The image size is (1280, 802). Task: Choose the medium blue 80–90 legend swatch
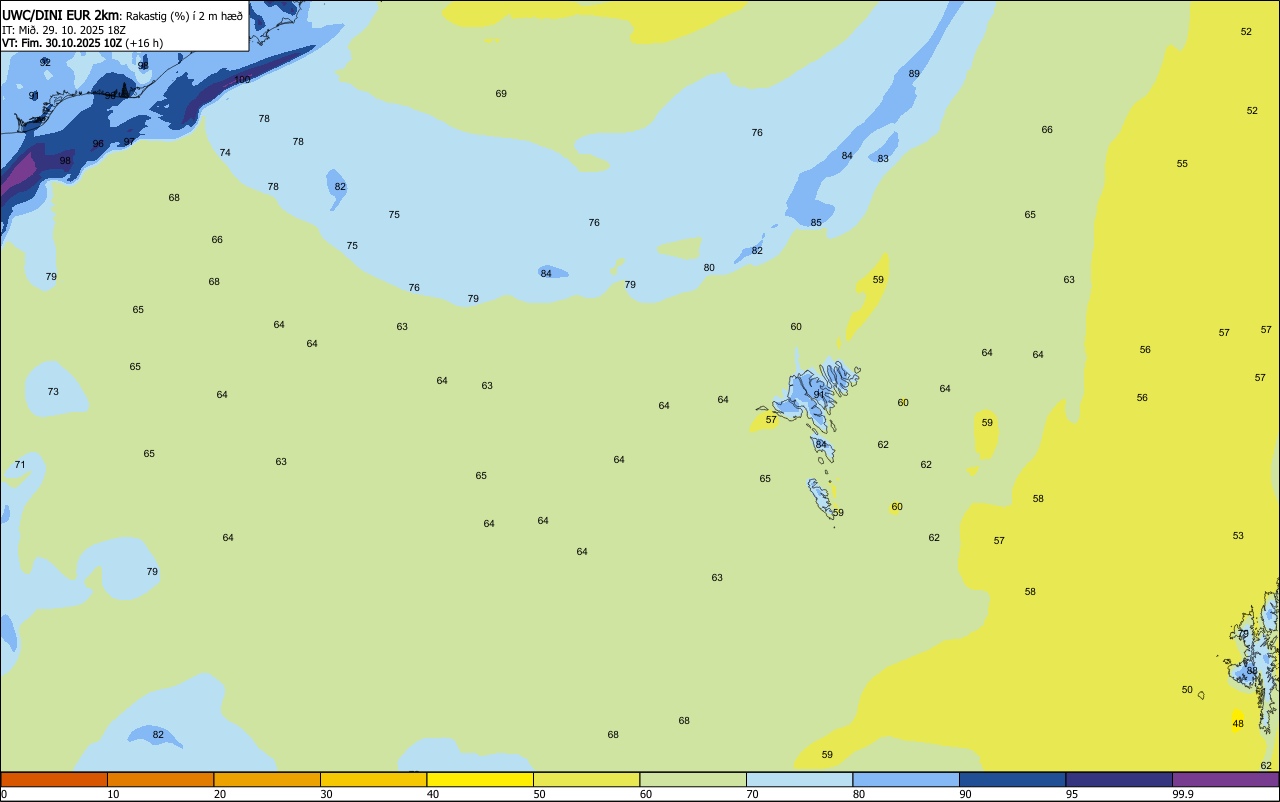(x=906, y=779)
